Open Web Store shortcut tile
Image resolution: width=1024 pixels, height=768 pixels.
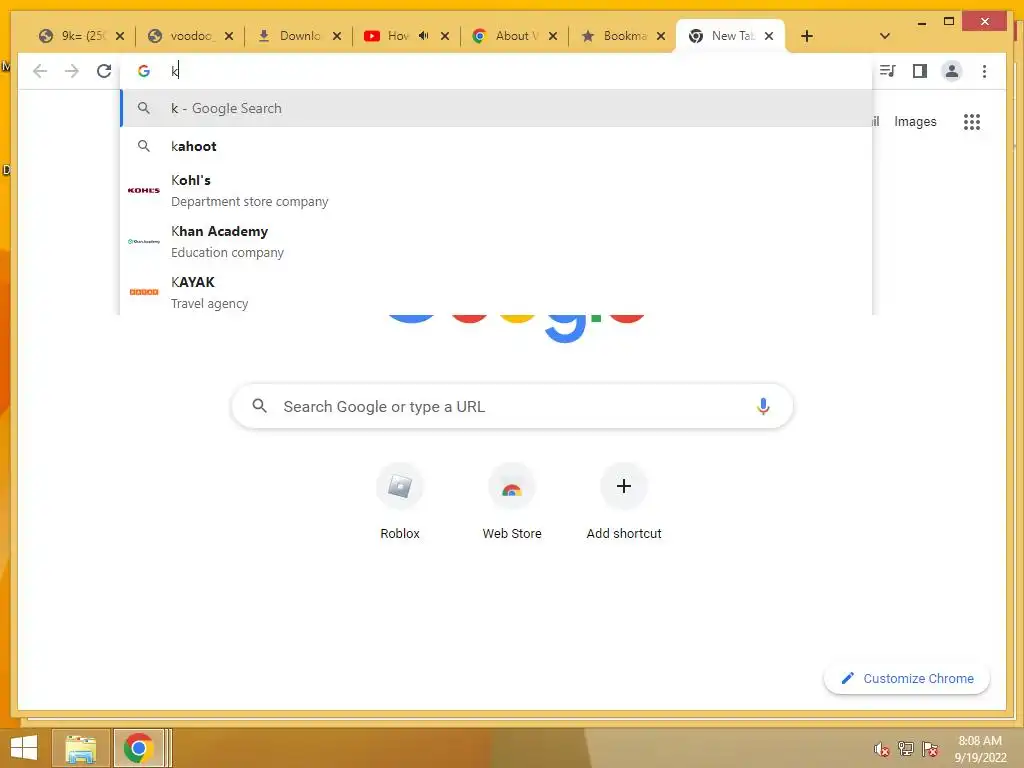[x=512, y=502]
